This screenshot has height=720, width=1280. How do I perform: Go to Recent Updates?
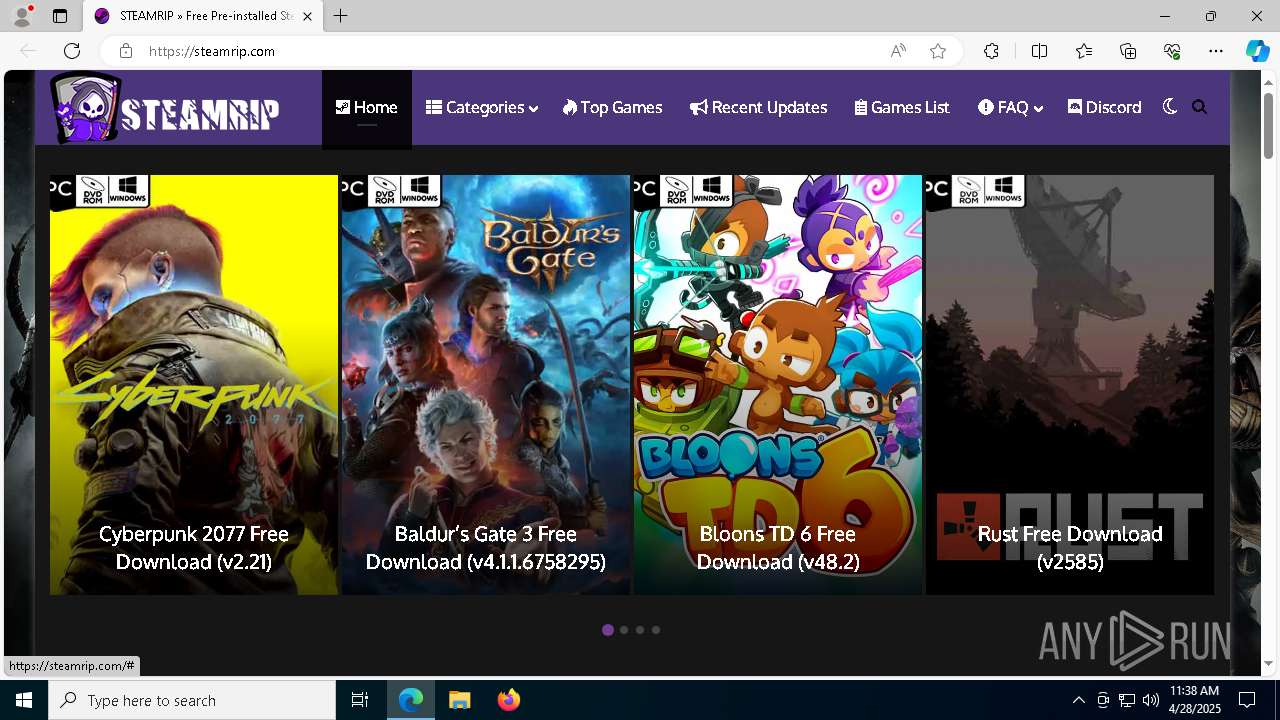click(x=759, y=108)
